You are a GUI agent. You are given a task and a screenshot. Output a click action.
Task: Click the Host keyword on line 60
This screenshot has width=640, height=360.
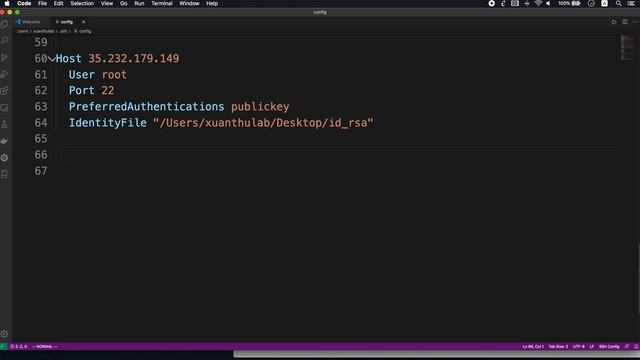[69, 58]
